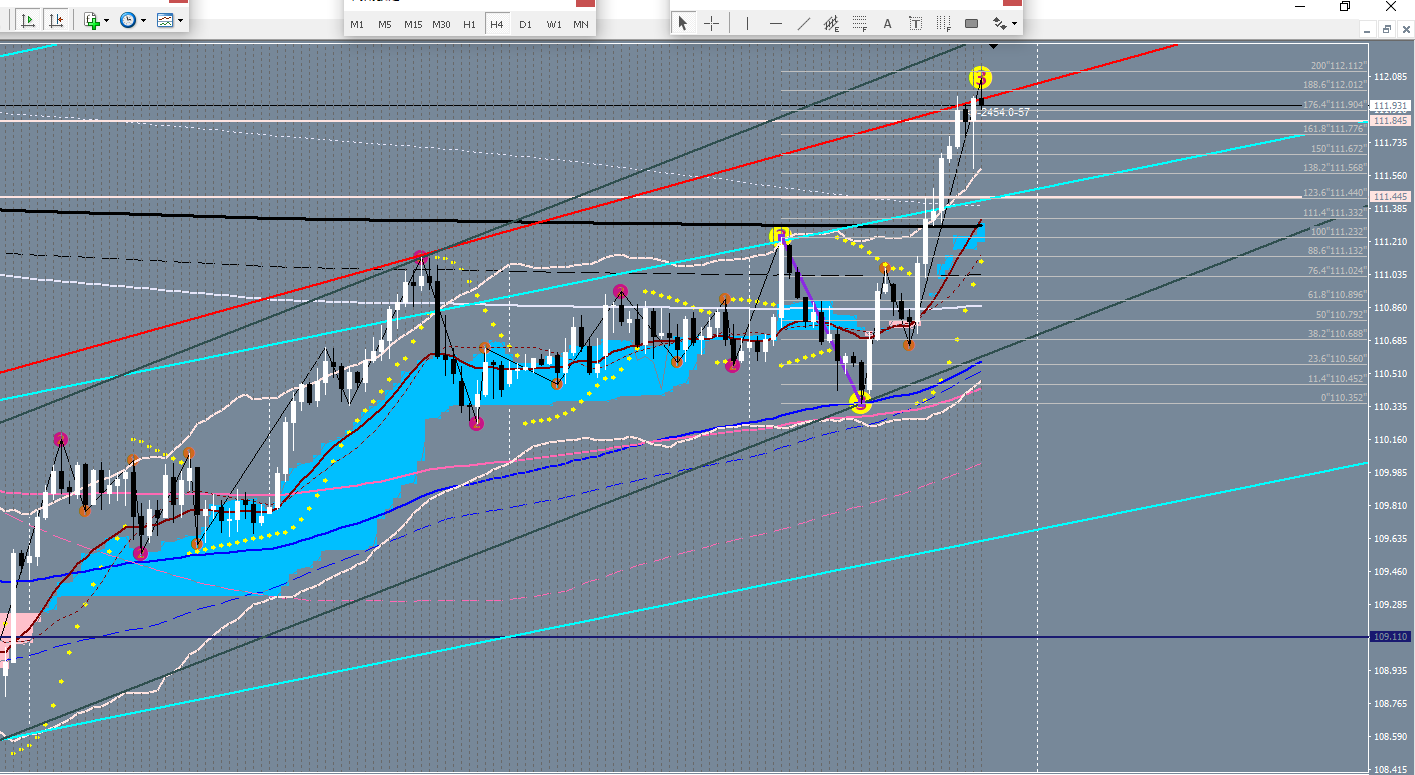Pick the horizontal line tool
The image size is (1415, 775).
click(776, 23)
